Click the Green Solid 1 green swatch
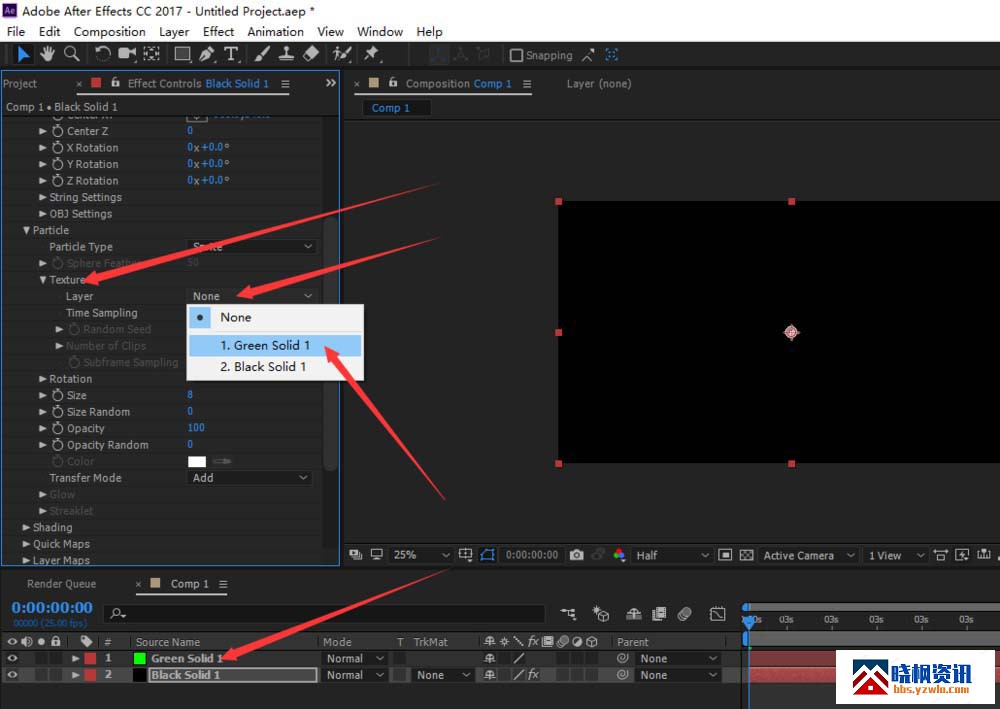Screen dimensions: 1000x709 click(x=140, y=659)
